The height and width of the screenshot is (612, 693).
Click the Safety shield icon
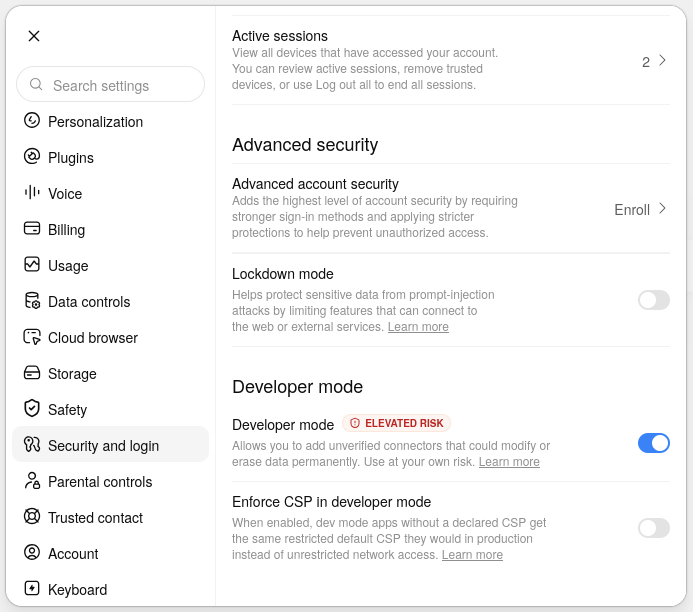point(32,409)
